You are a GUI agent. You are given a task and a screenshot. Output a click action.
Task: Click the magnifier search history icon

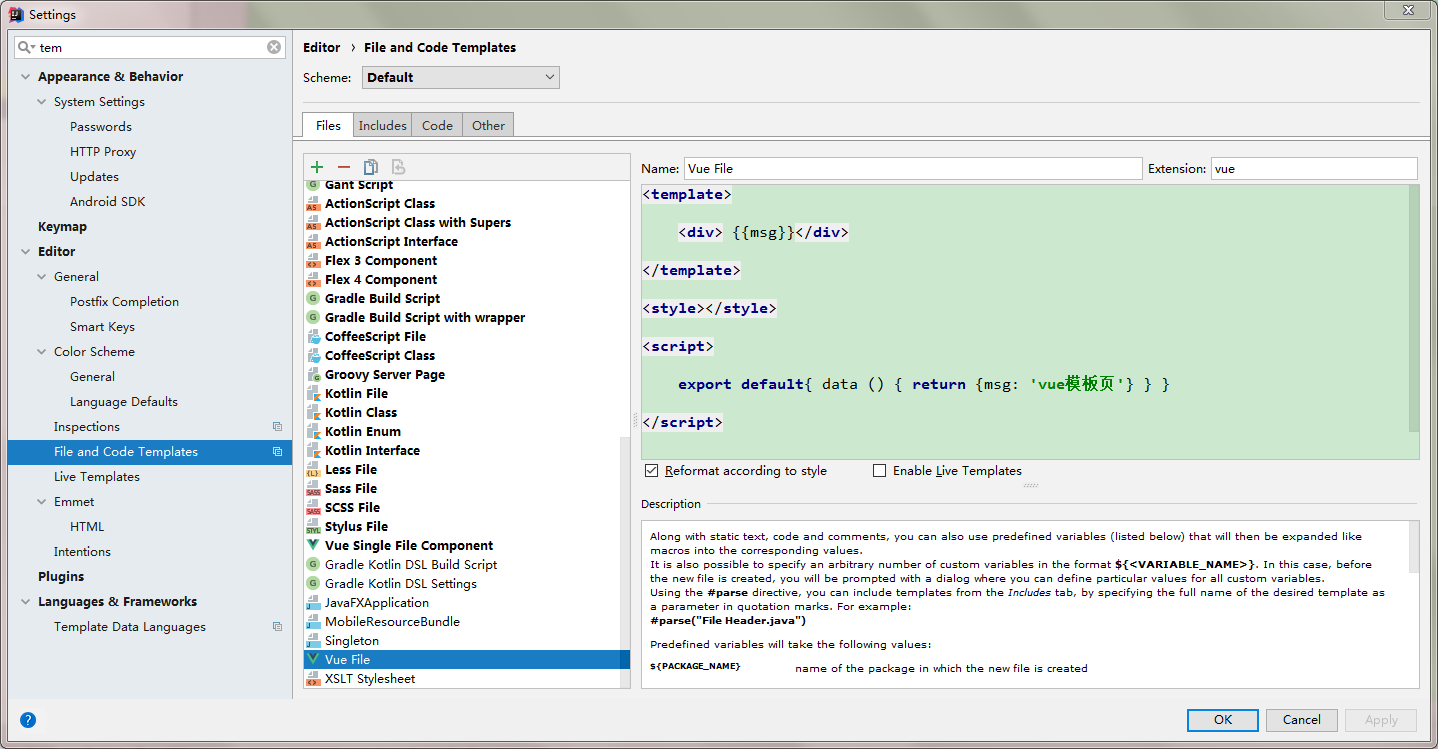click(27, 47)
